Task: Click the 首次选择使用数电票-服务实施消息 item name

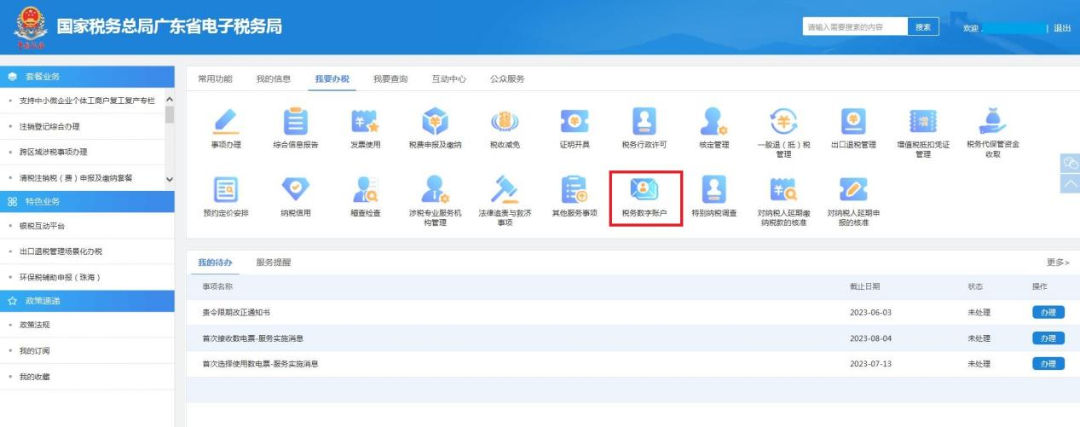Action: tap(260, 364)
